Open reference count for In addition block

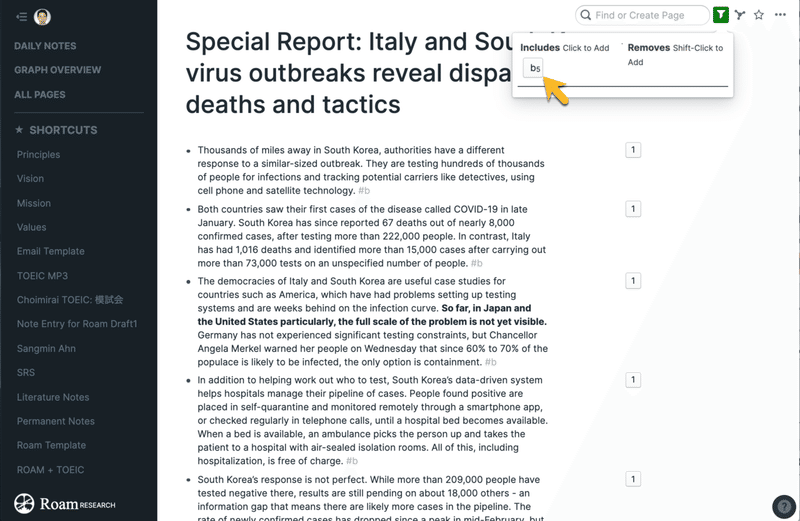pos(633,380)
